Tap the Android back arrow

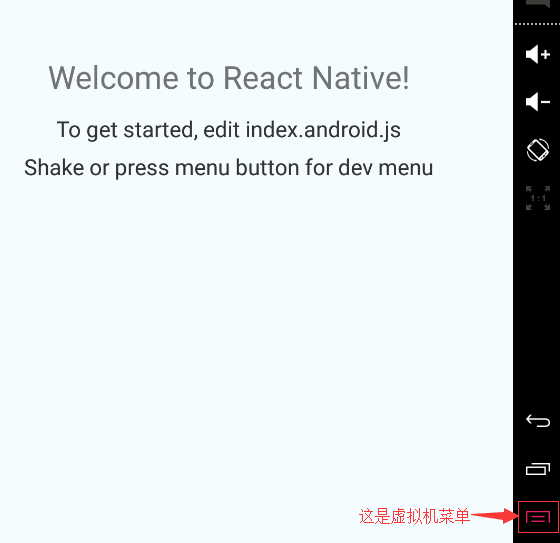[538, 420]
